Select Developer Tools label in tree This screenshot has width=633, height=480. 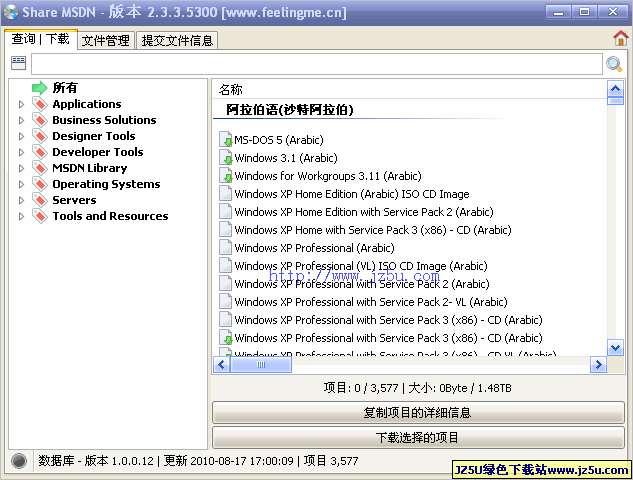point(98,152)
